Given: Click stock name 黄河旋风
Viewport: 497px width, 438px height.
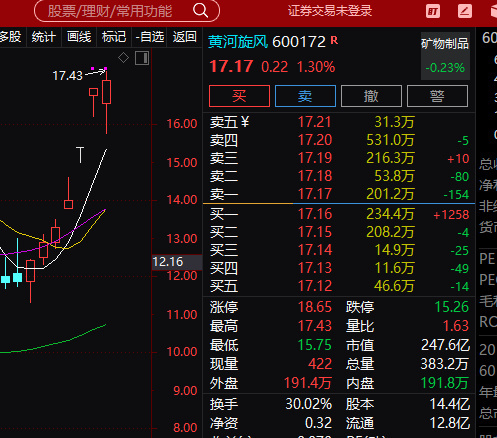Looking at the screenshot, I should pos(238,42).
